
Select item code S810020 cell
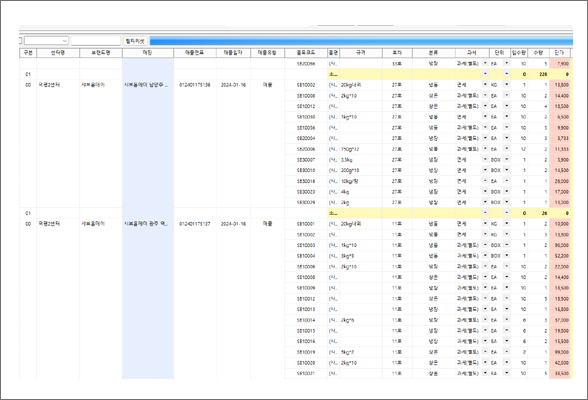(x=306, y=363)
